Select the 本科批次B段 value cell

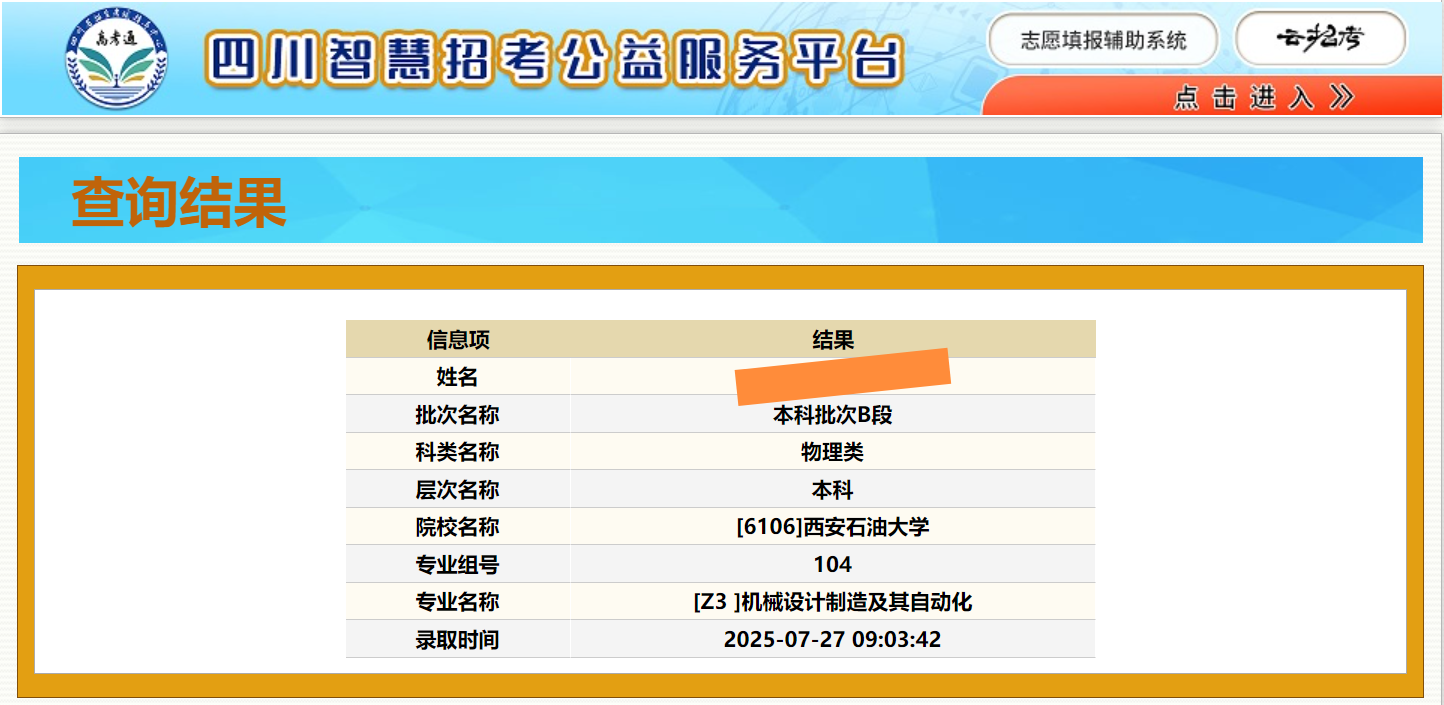tap(833, 415)
